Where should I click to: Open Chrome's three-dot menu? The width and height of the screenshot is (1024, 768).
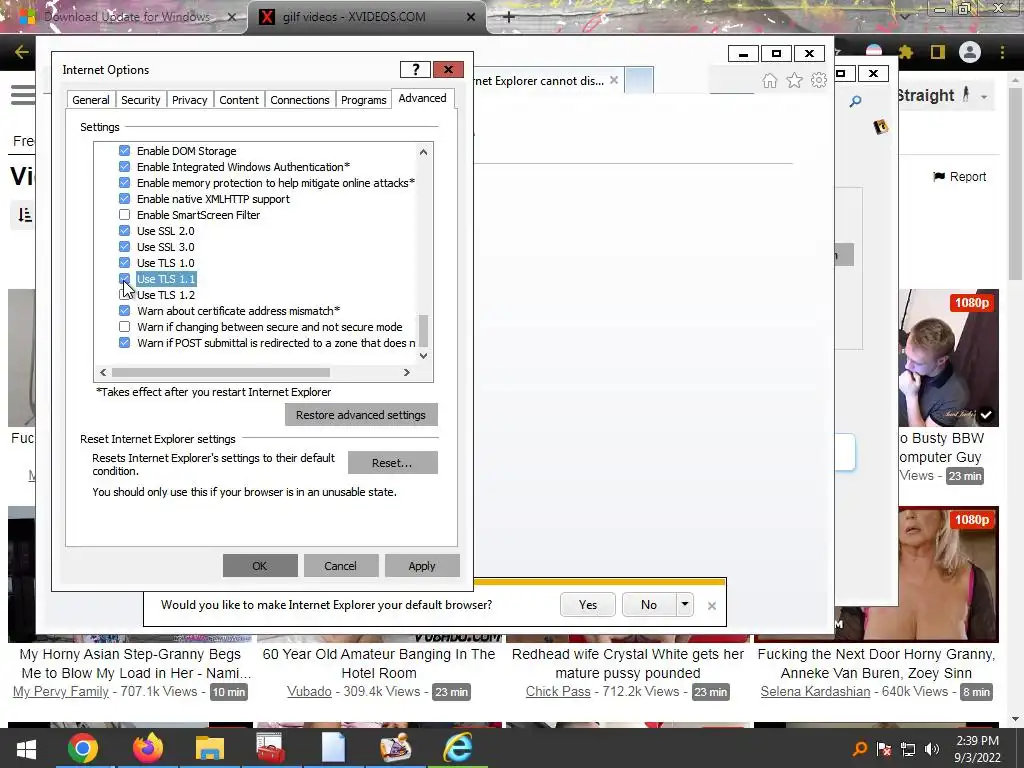pos(1002,52)
